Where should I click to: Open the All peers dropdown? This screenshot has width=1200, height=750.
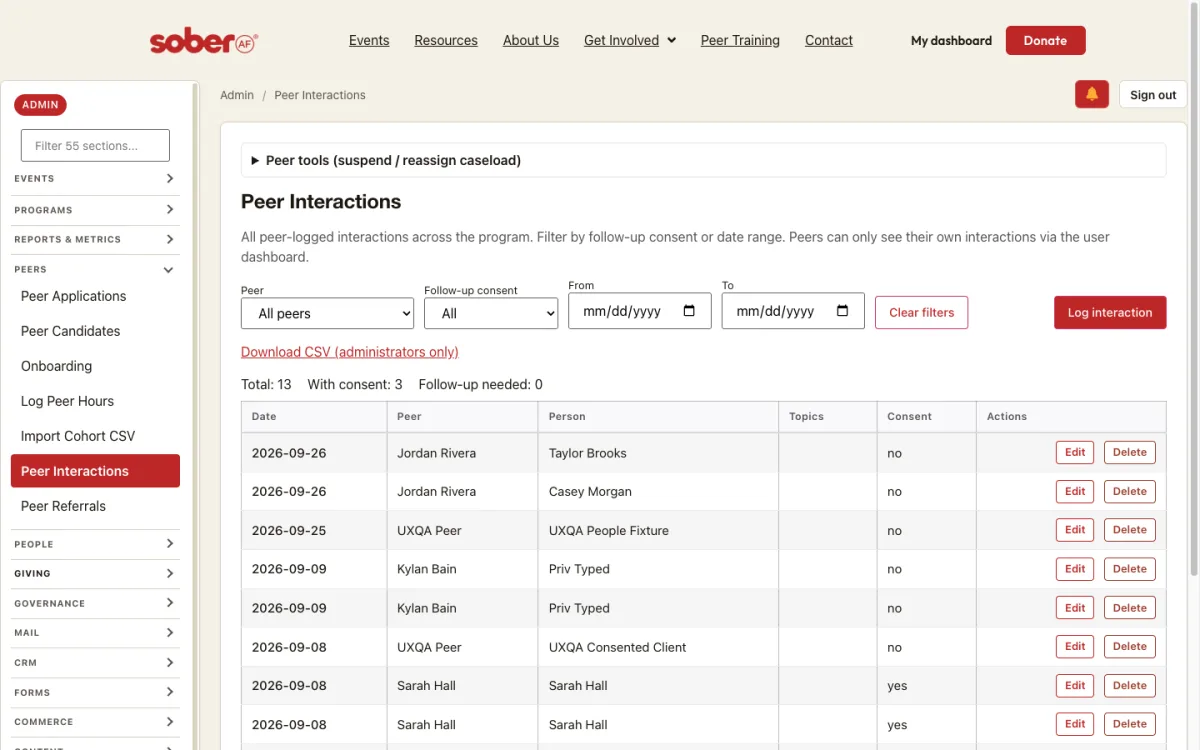pyautogui.click(x=327, y=313)
